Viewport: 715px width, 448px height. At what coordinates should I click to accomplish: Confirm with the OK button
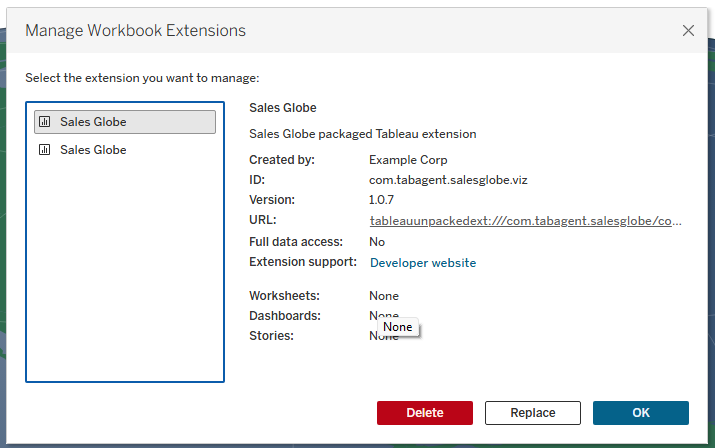click(x=641, y=413)
